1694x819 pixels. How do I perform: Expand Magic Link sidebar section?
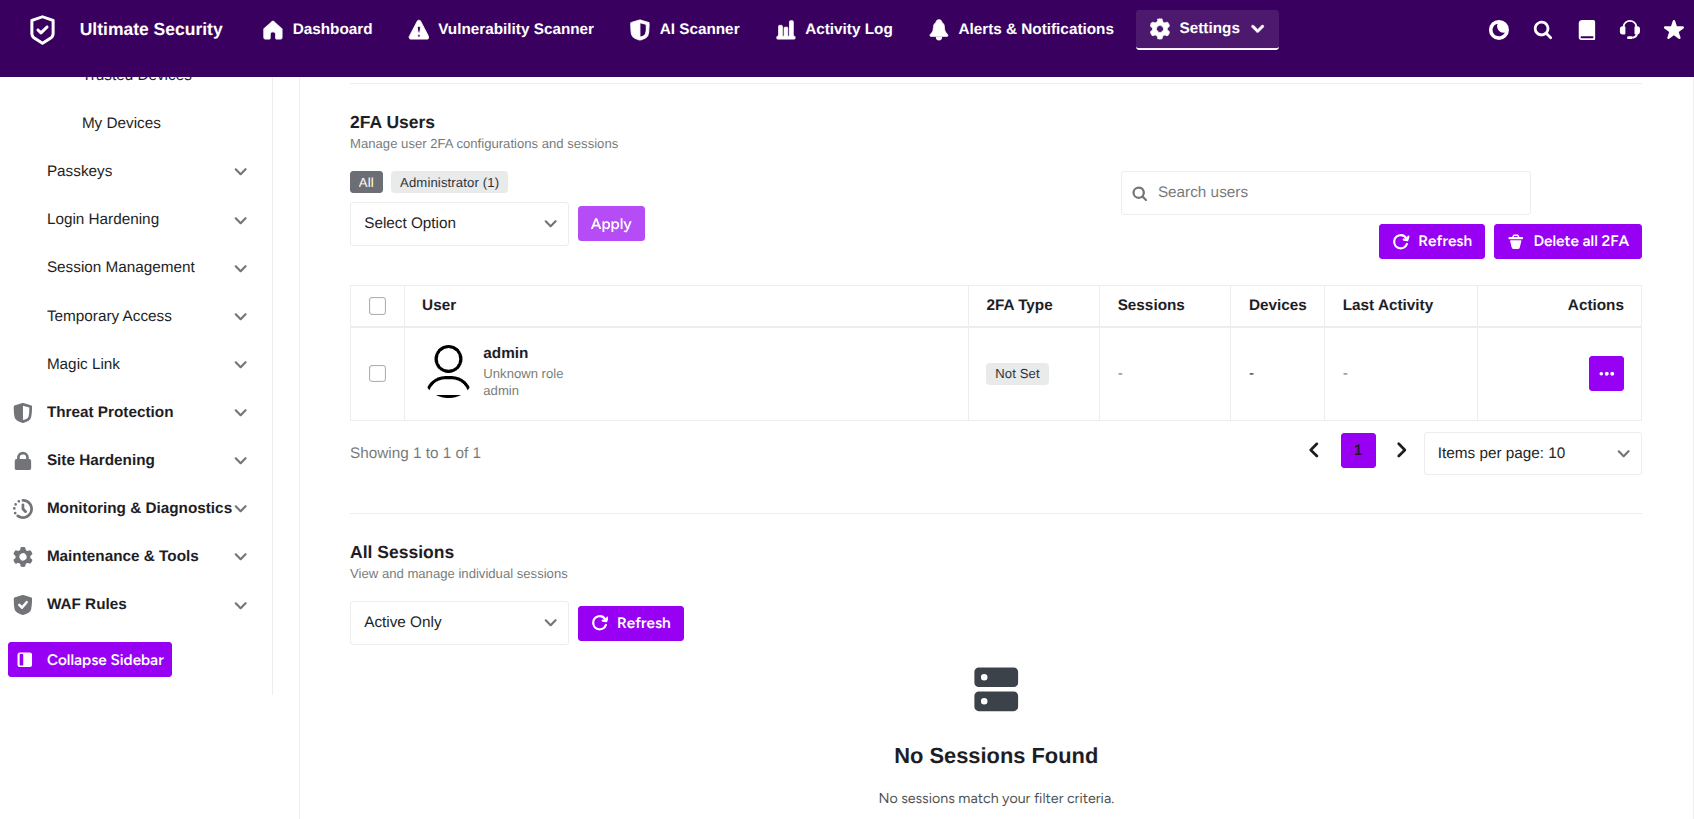240,364
